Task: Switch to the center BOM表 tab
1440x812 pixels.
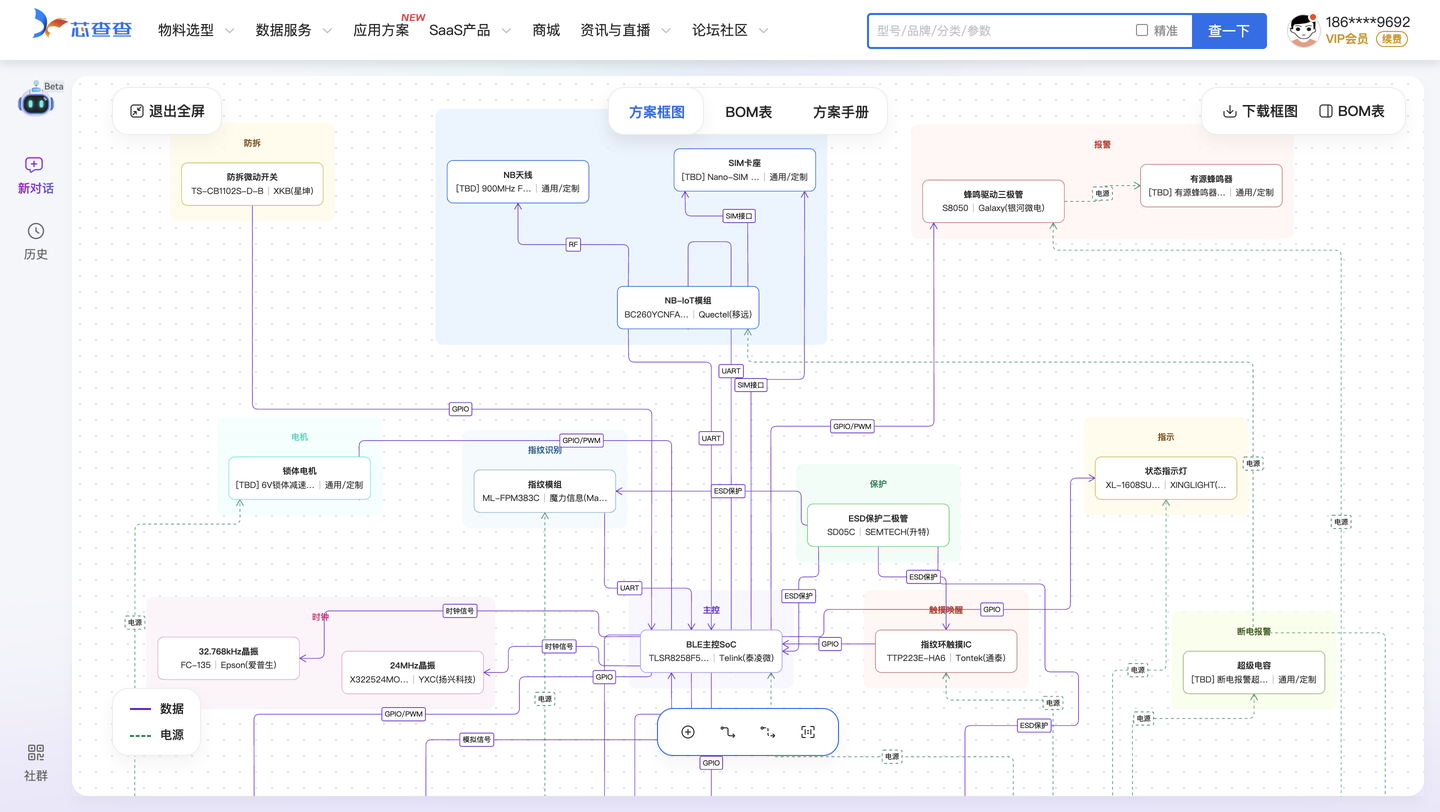Action: [749, 112]
